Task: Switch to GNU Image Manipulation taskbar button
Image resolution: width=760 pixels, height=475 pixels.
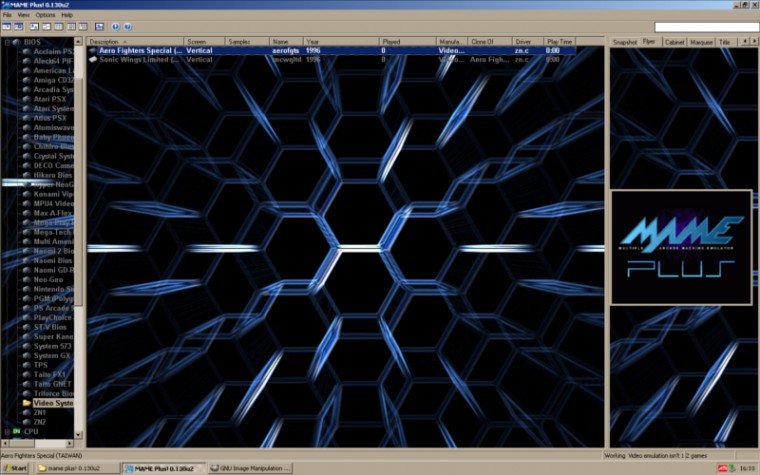Action: point(251,468)
